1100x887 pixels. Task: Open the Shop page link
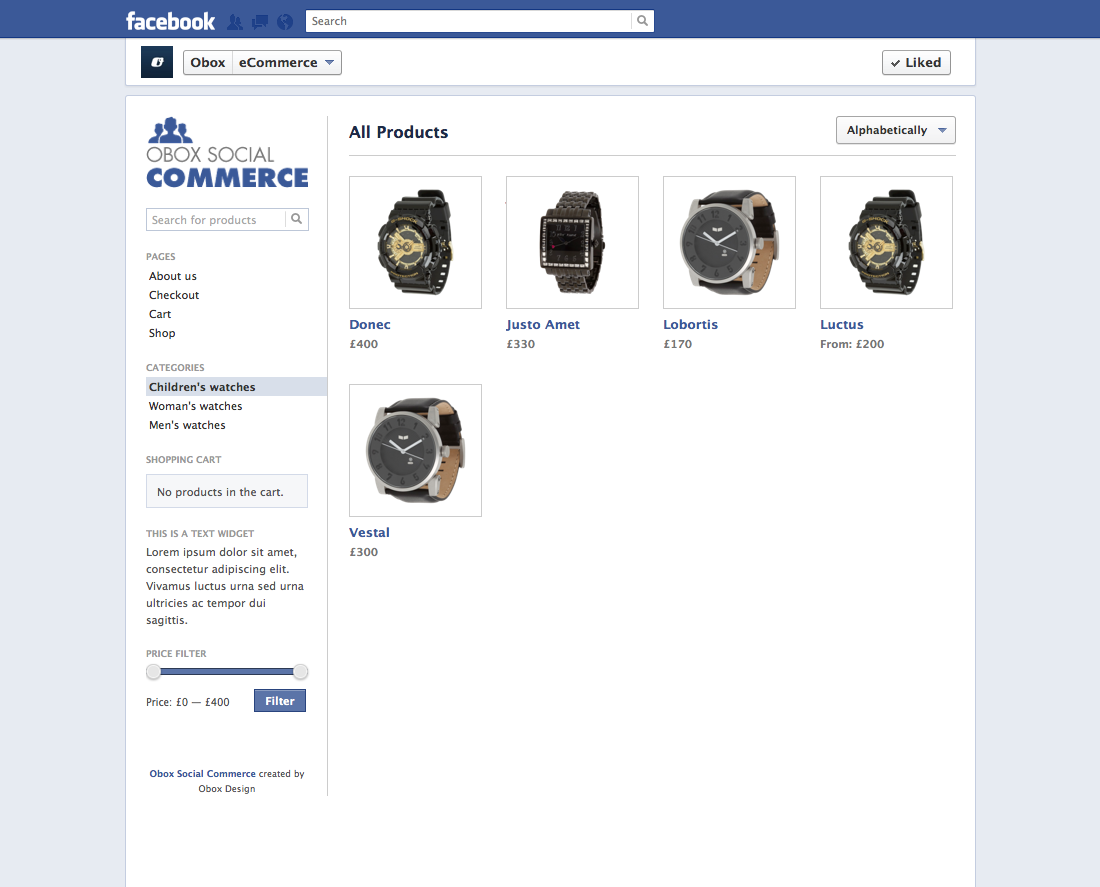coord(161,333)
